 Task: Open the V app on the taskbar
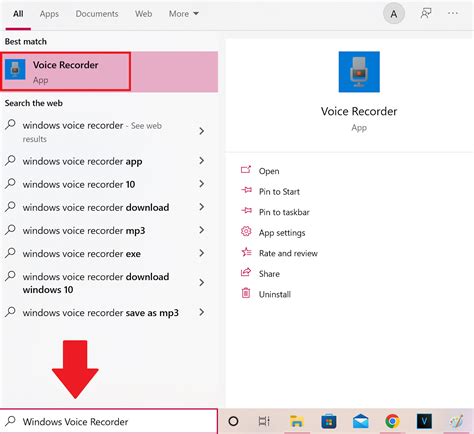[x=424, y=421]
